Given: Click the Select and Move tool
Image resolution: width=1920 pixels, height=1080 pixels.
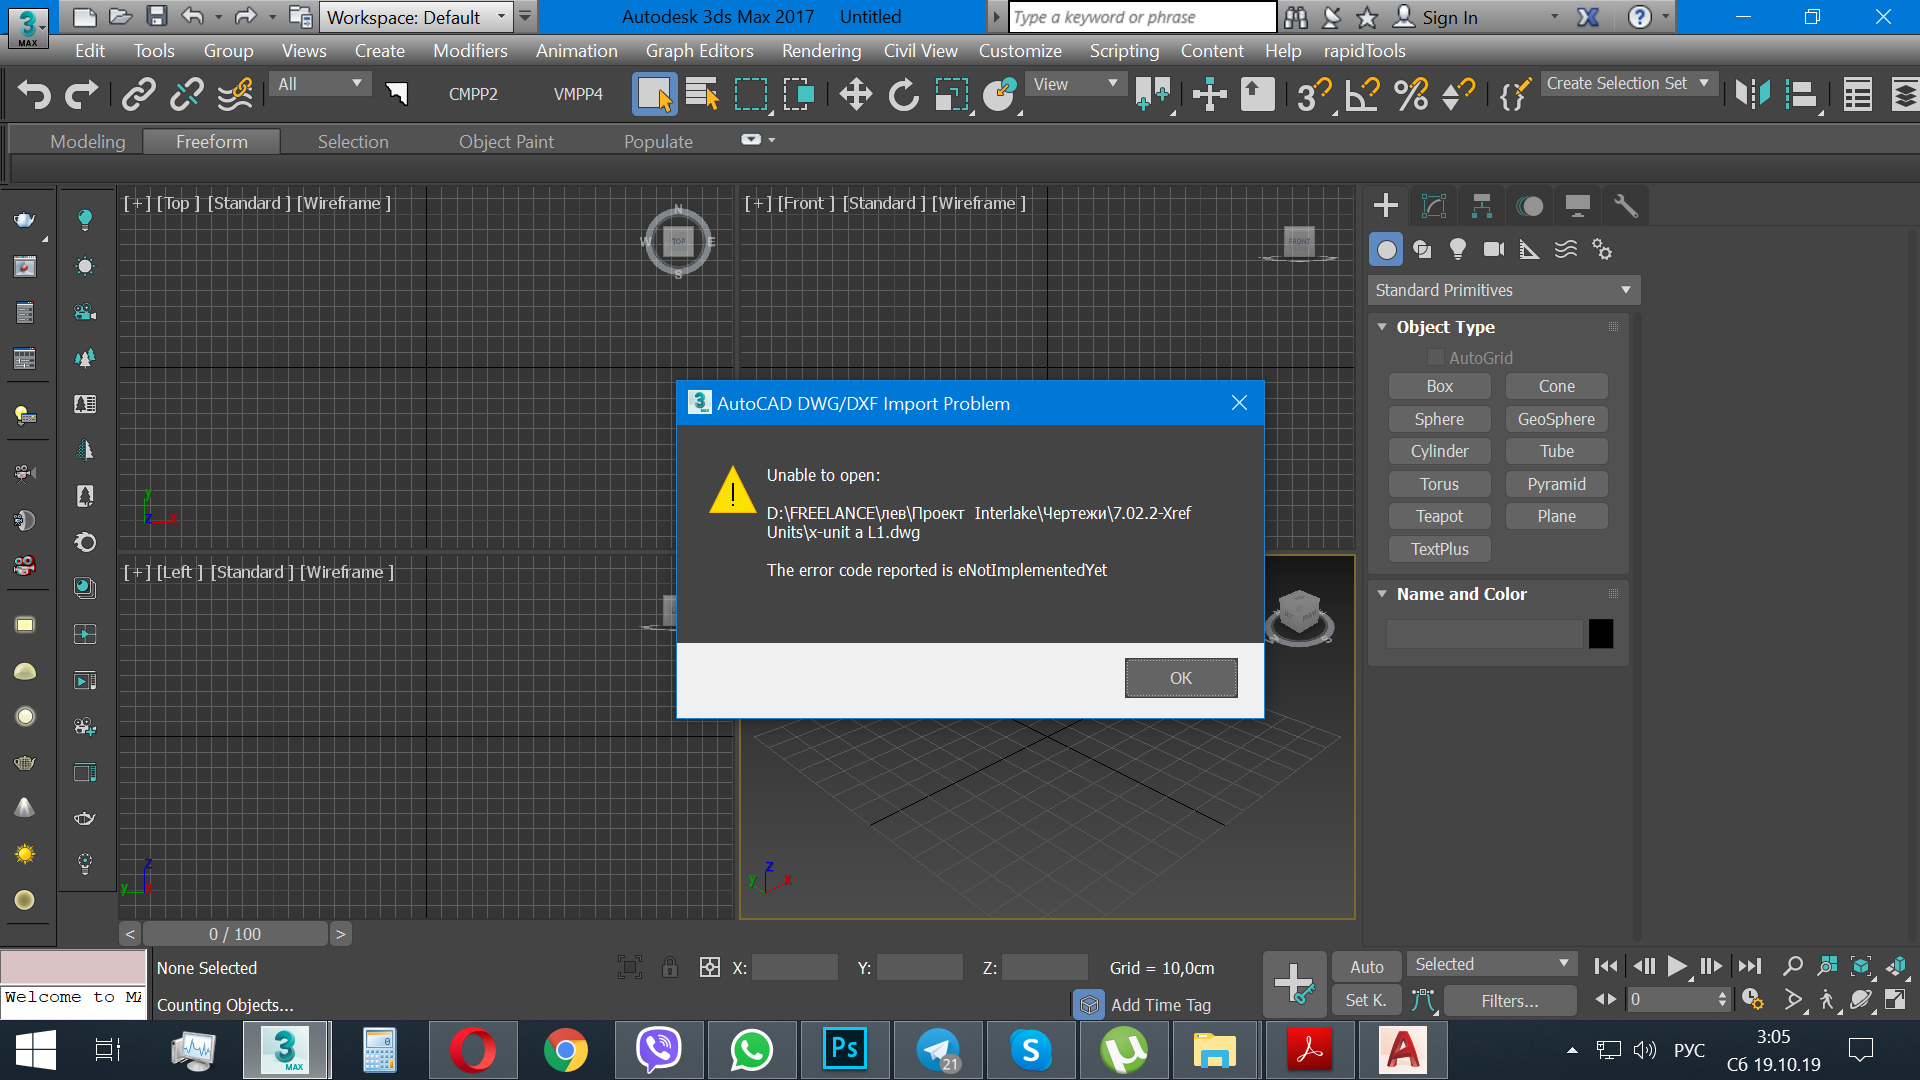Looking at the screenshot, I should 855,95.
